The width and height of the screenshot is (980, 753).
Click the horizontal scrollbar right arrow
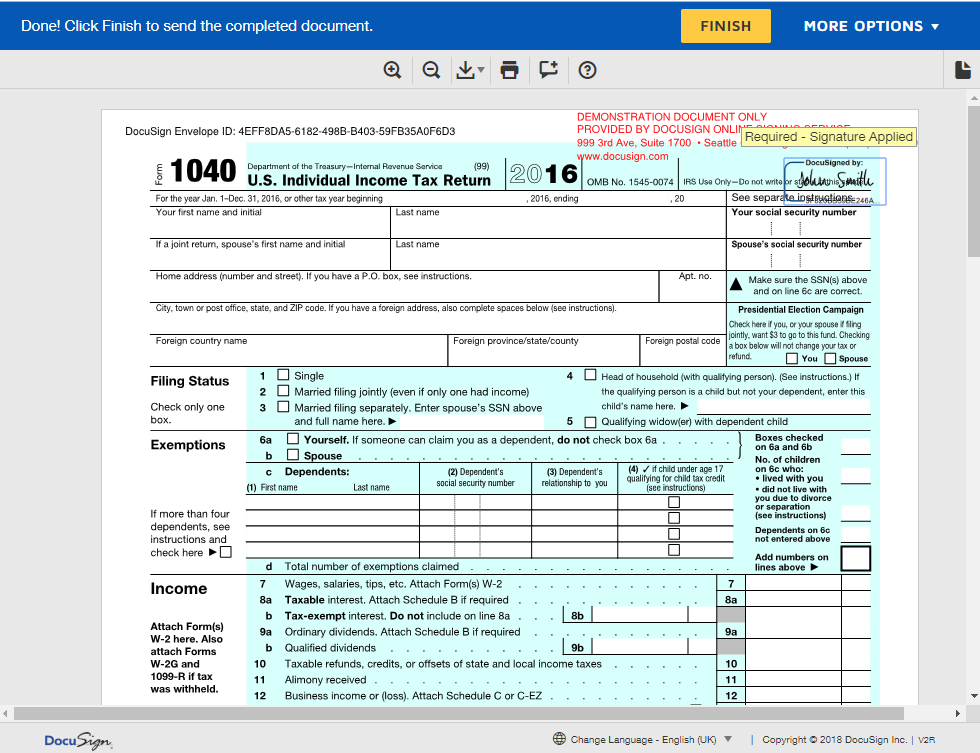[958, 713]
